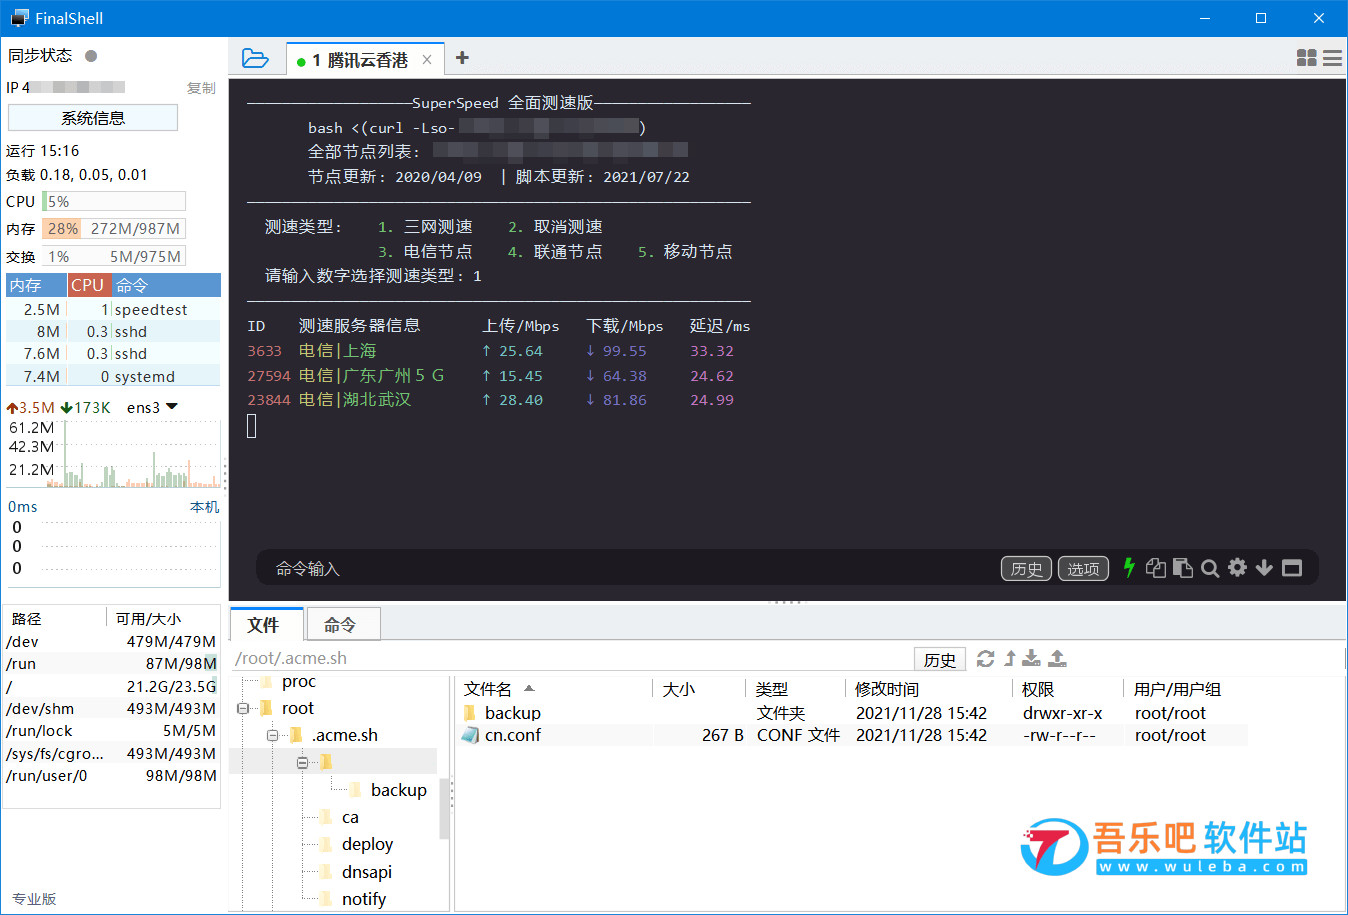Select the speedtest process row
This screenshot has height=915, width=1348.
pyautogui.click(x=113, y=310)
